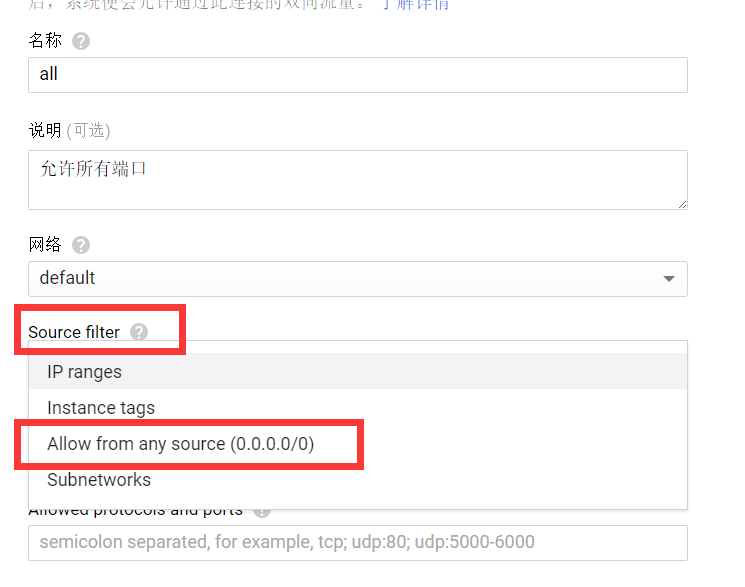Image resolution: width=745 pixels, height=587 pixels.
Task: Click the allowed protocols and ports field
Action: 358,543
